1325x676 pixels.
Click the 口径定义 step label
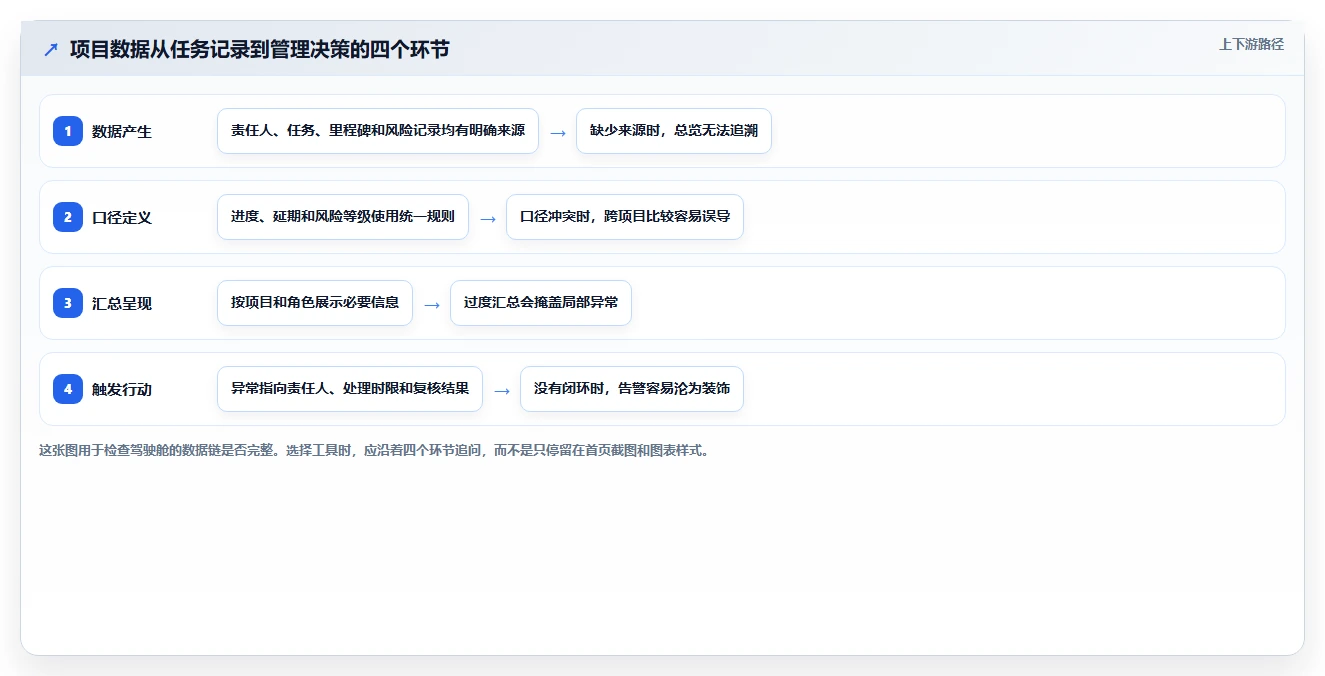point(122,217)
